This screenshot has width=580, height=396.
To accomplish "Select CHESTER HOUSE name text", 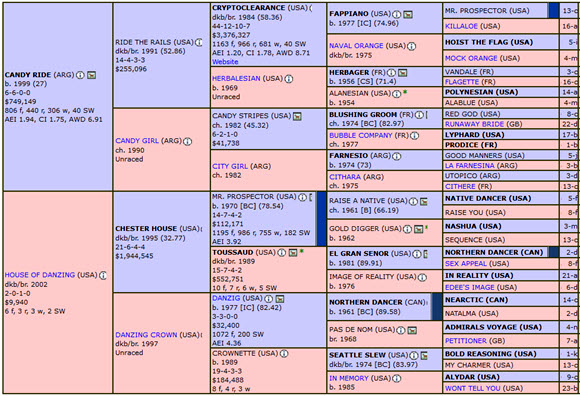I will tap(146, 229).
